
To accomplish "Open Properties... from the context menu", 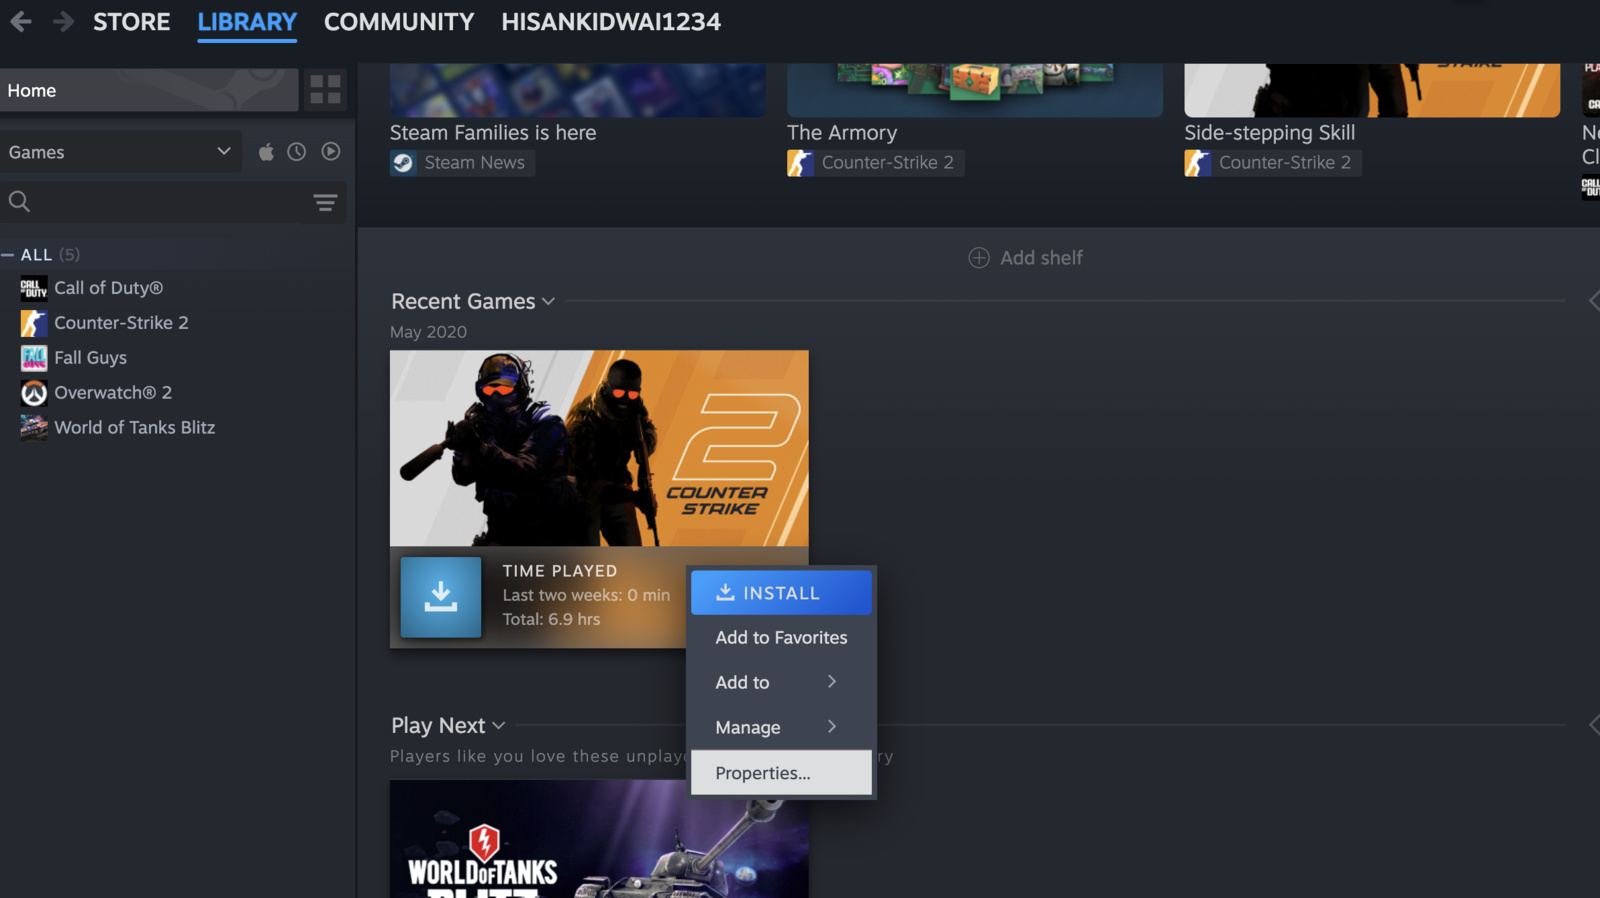I will pos(781,773).
